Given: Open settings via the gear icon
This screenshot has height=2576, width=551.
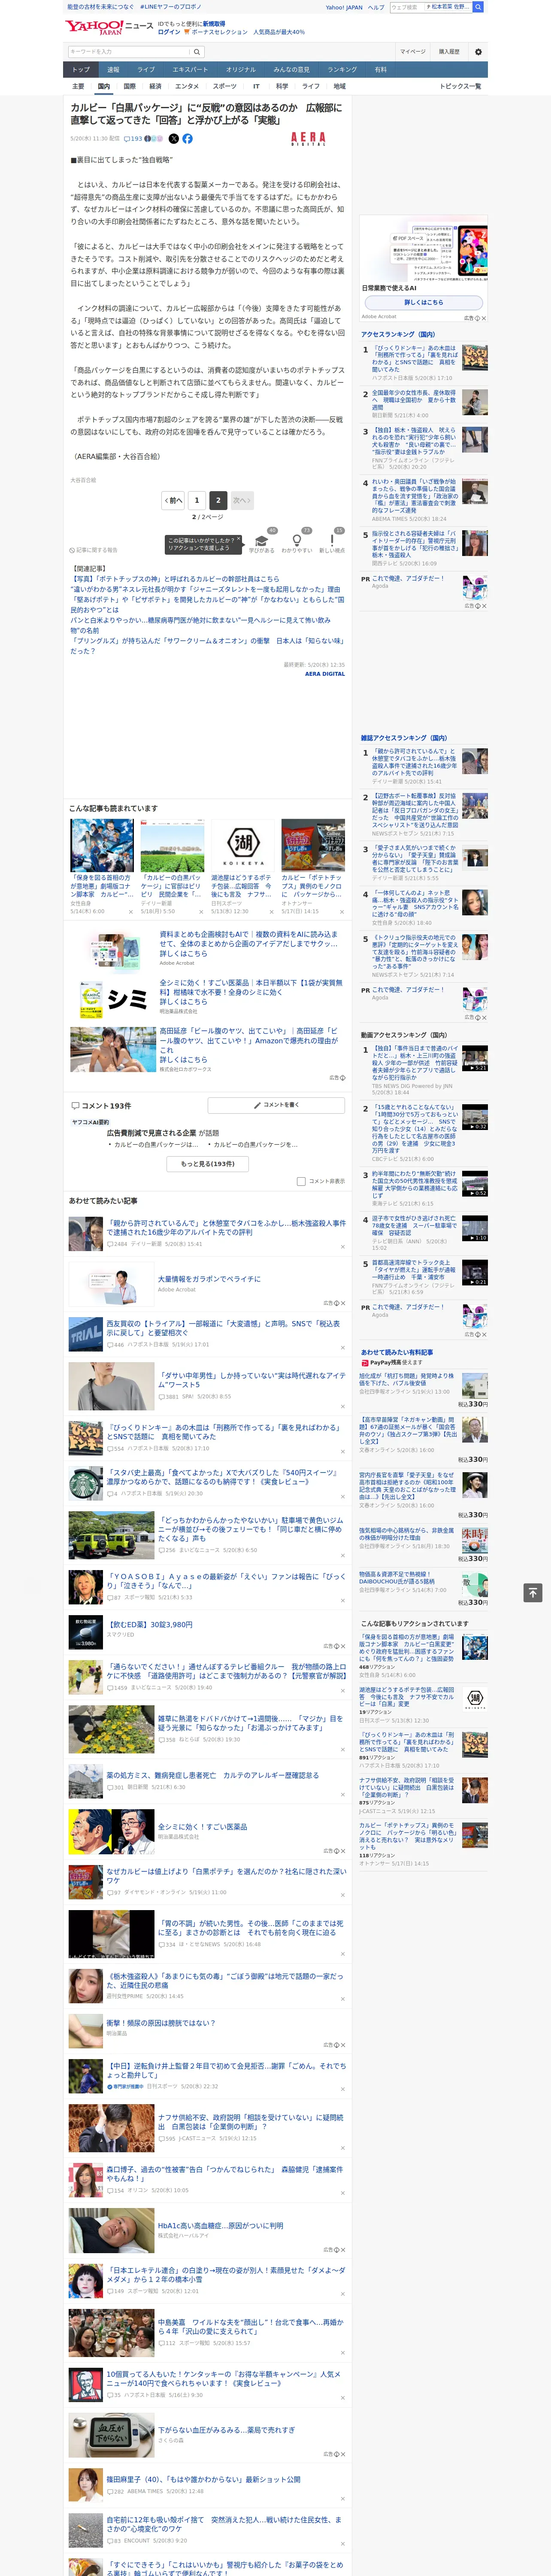Looking at the screenshot, I should coord(478,51).
